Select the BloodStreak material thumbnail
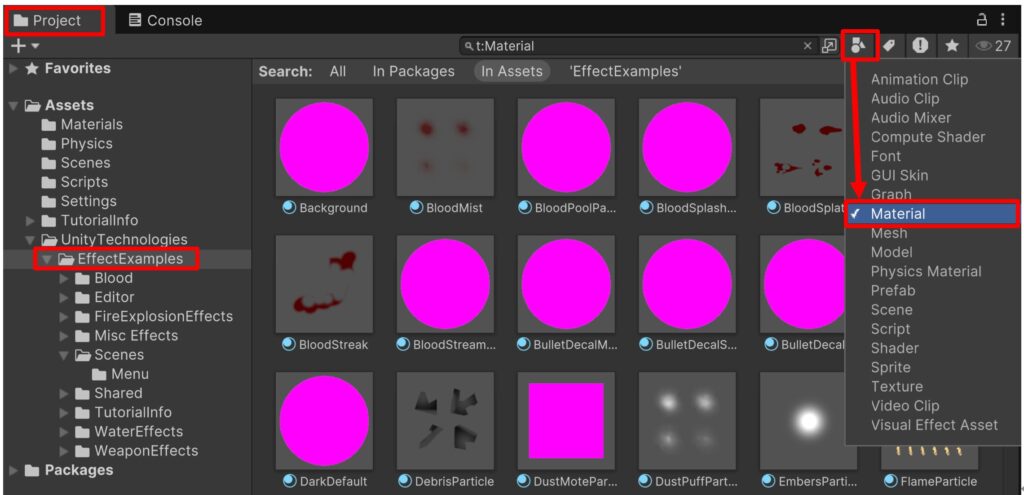 tap(324, 284)
